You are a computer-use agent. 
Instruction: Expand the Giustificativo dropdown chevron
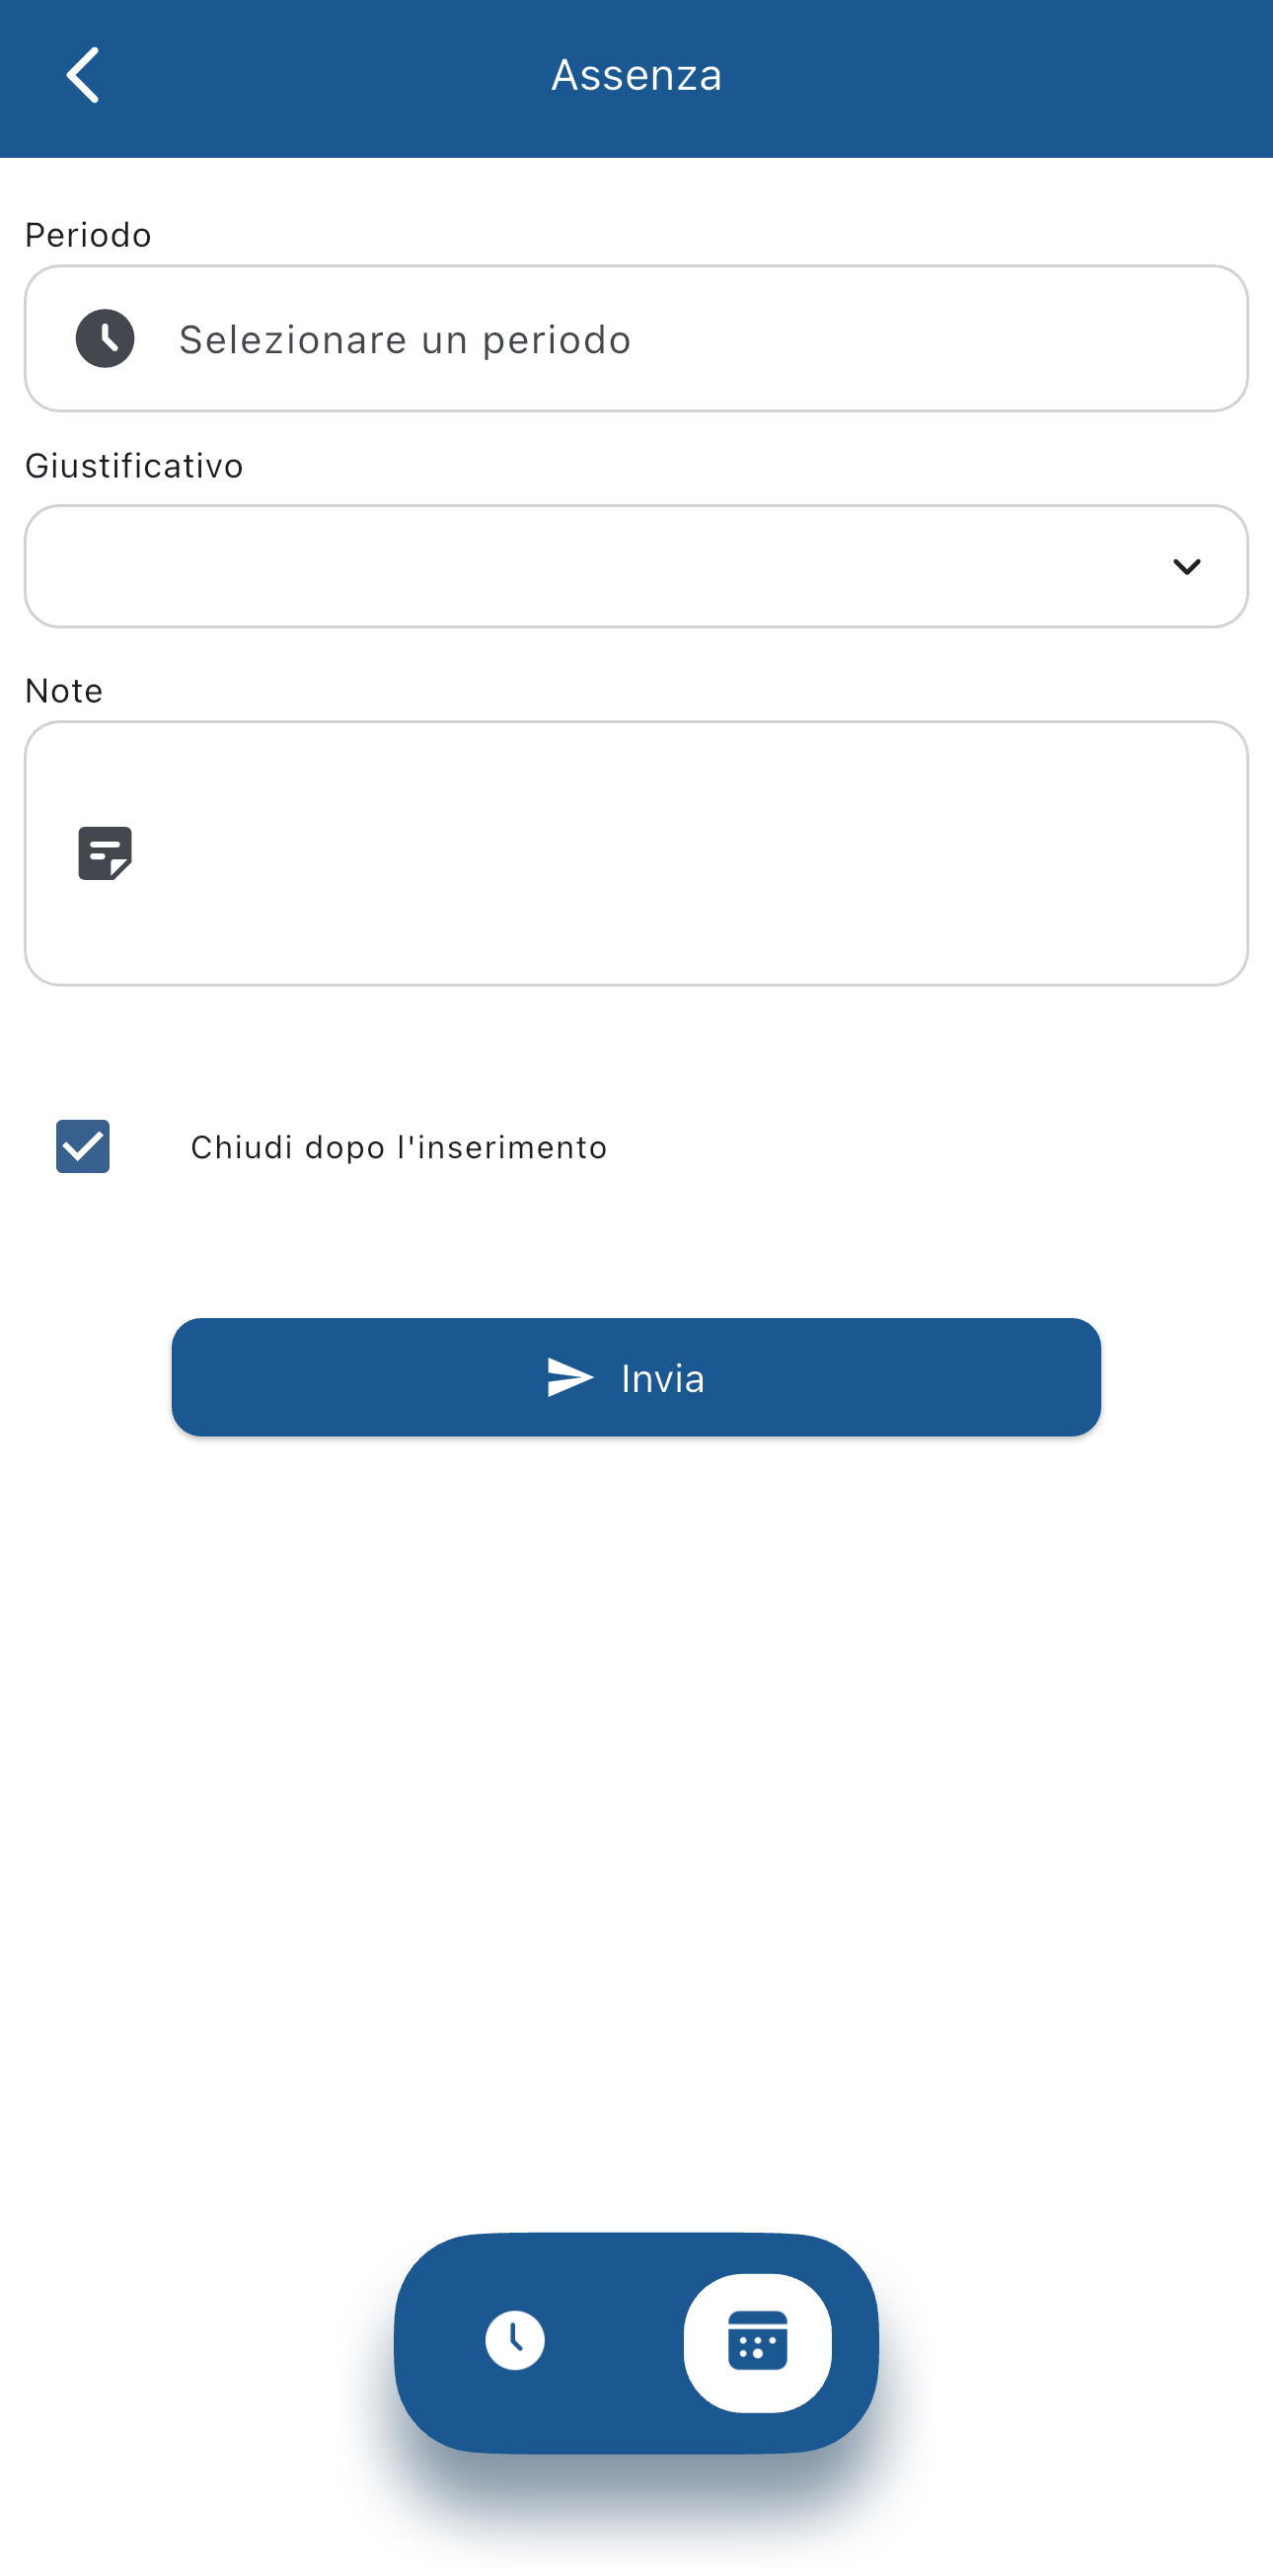pos(1186,567)
